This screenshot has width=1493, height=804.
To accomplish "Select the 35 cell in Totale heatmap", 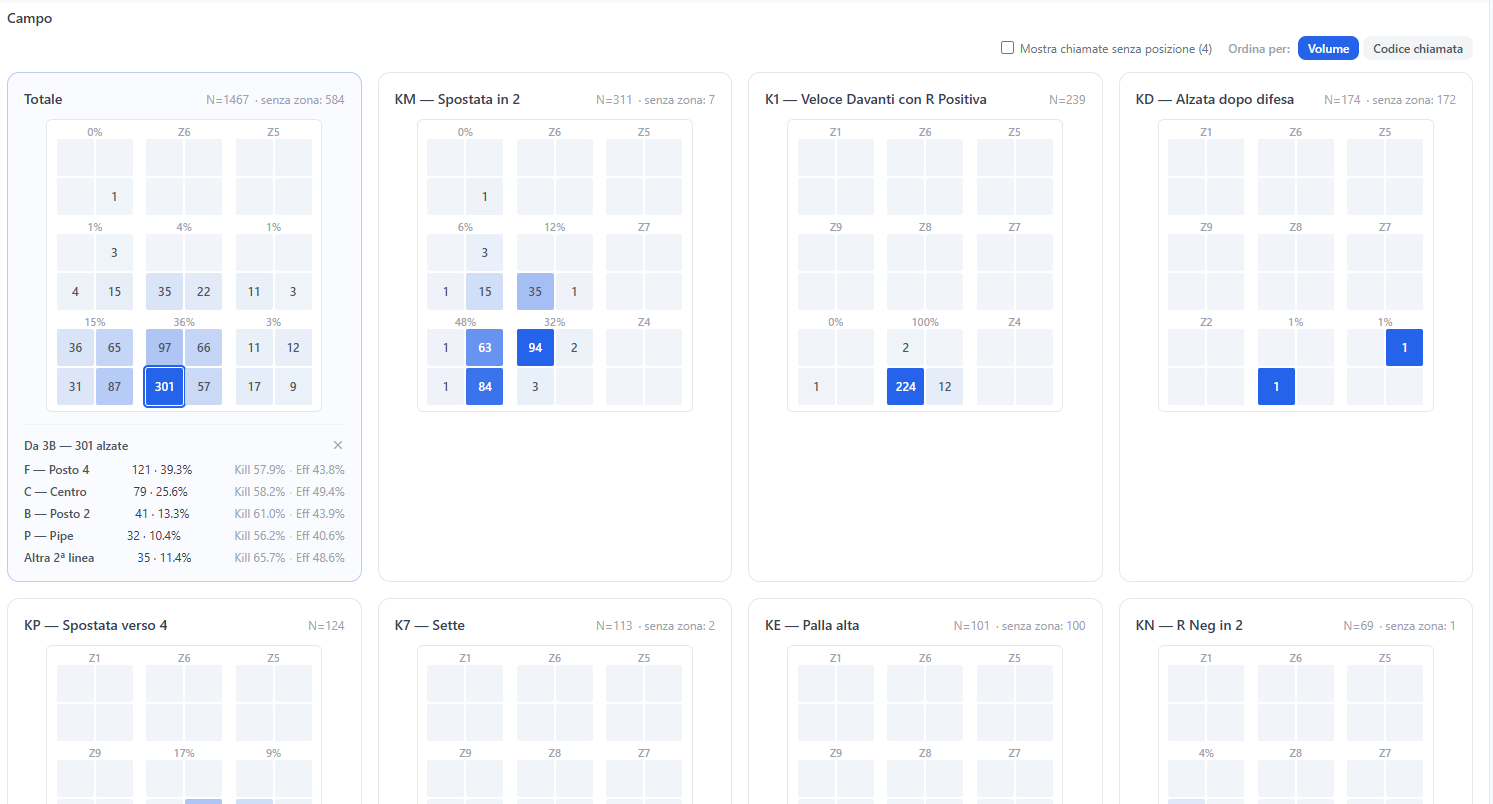I will click(164, 292).
